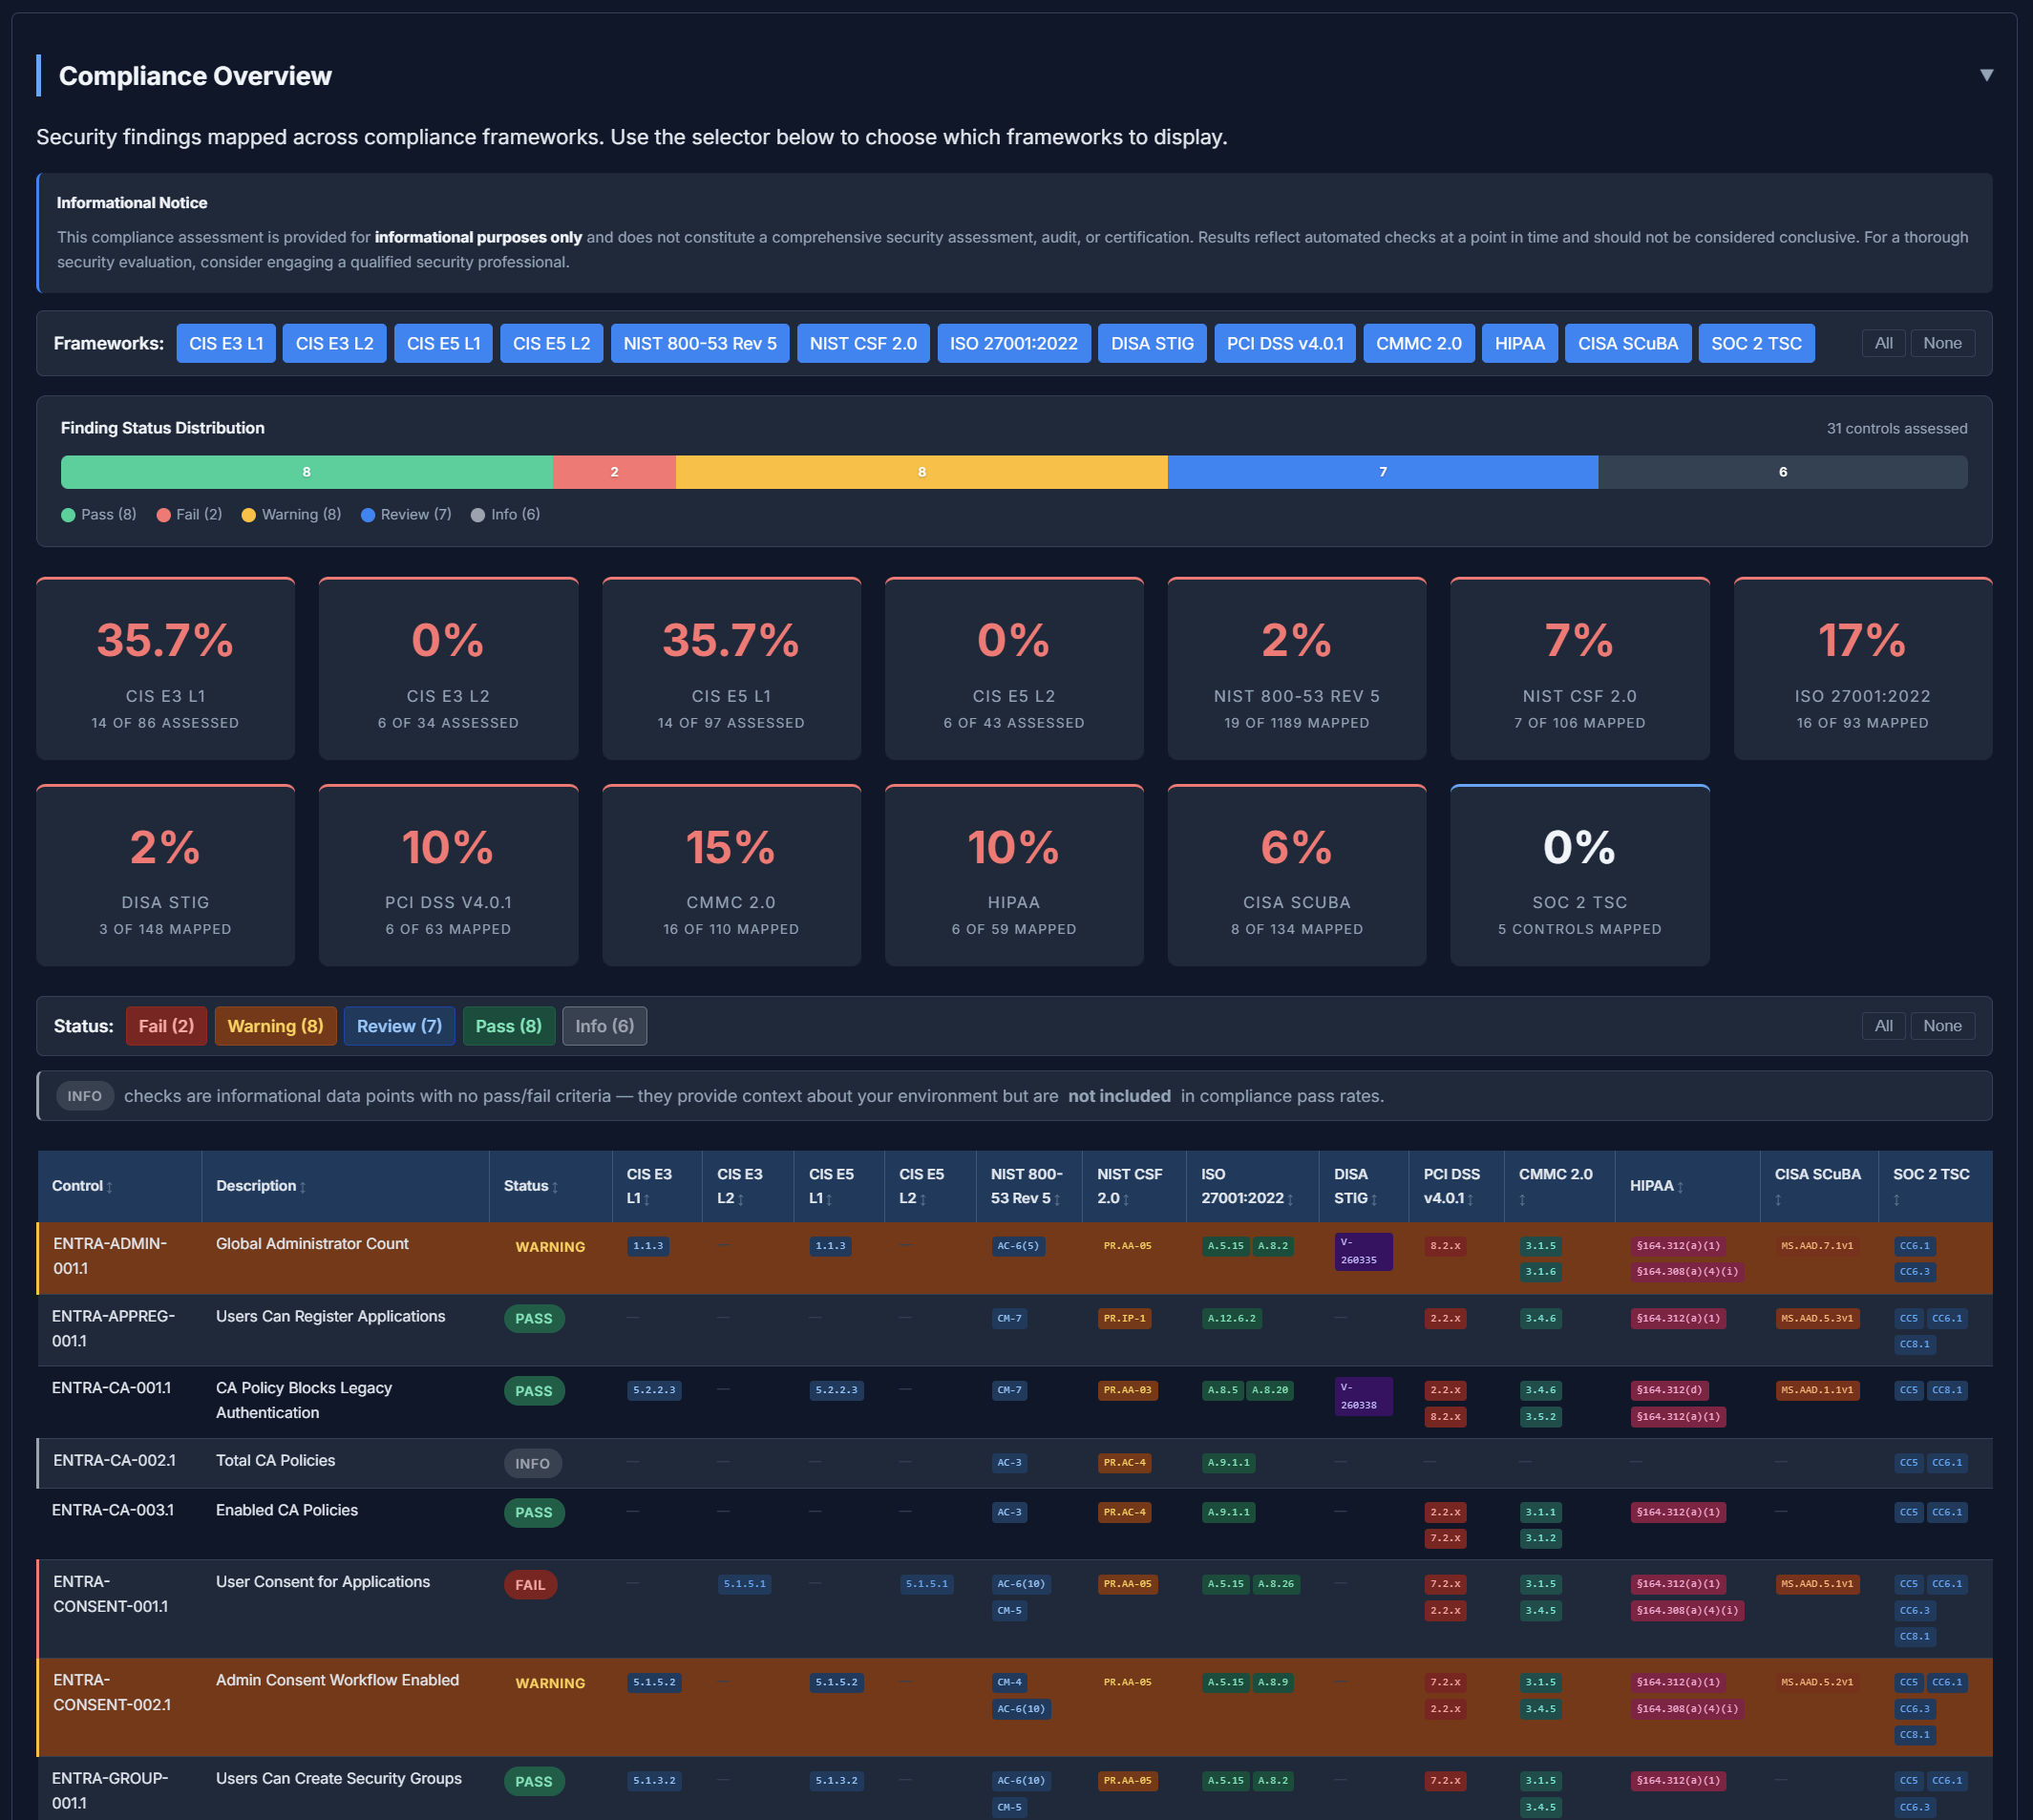Image resolution: width=2033 pixels, height=1820 pixels.
Task: Enable the SOC 2 TSC framework filter
Action: coord(1756,343)
